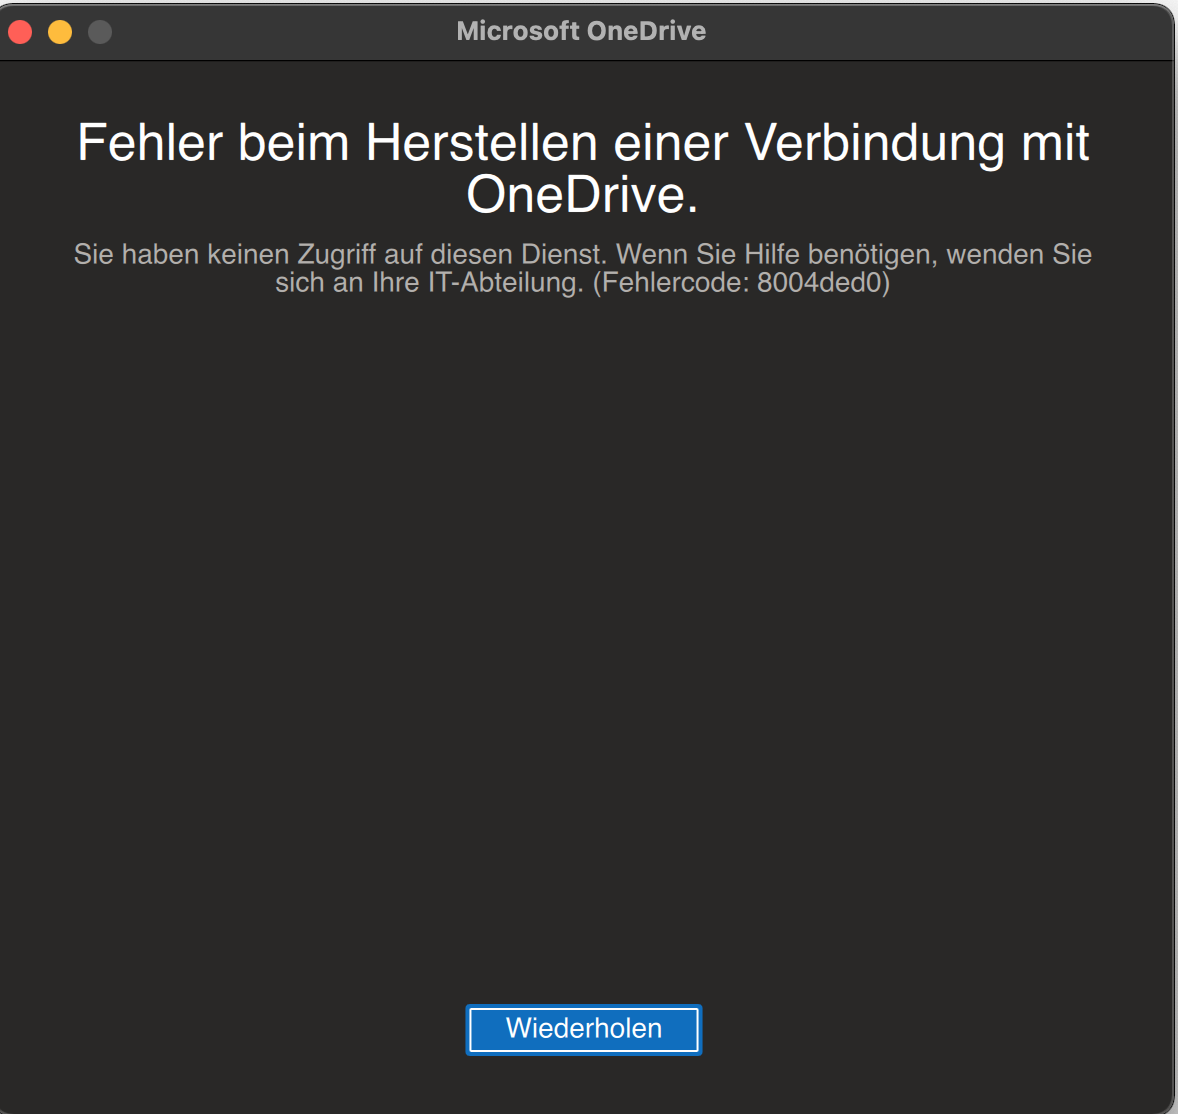Click the 'Fehler beim Herstellen einer Verbindung' heading

tap(583, 168)
